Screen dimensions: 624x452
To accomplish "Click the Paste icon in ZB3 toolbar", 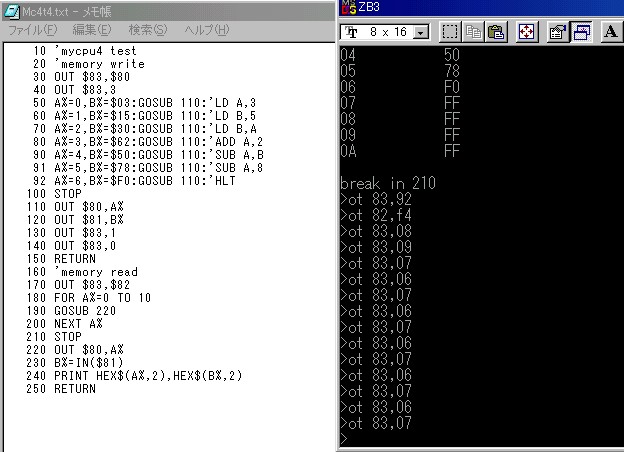I will click(496, 32).
